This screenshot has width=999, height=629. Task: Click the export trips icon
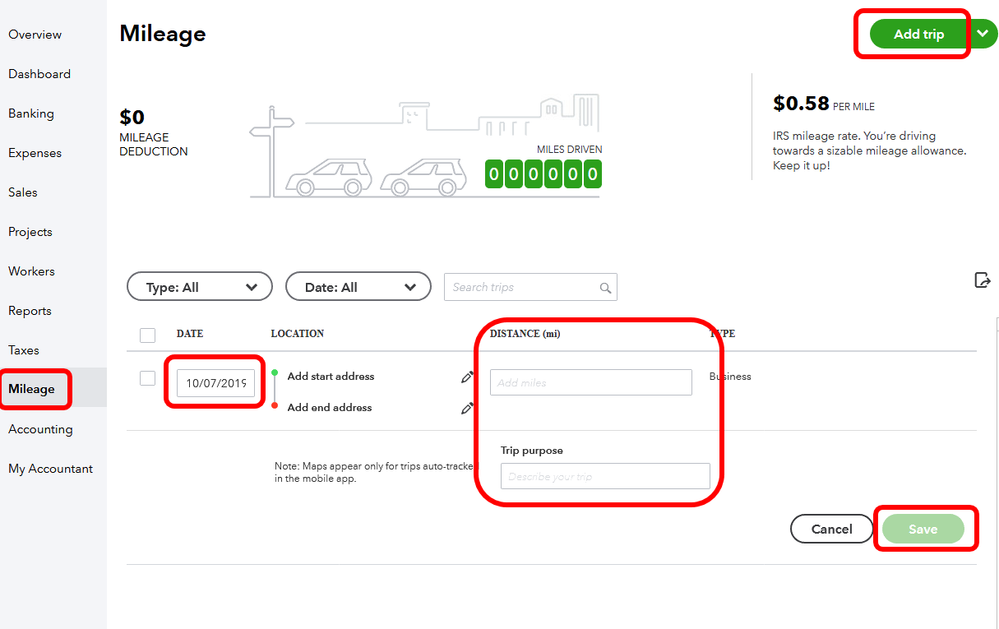[982, 280]
